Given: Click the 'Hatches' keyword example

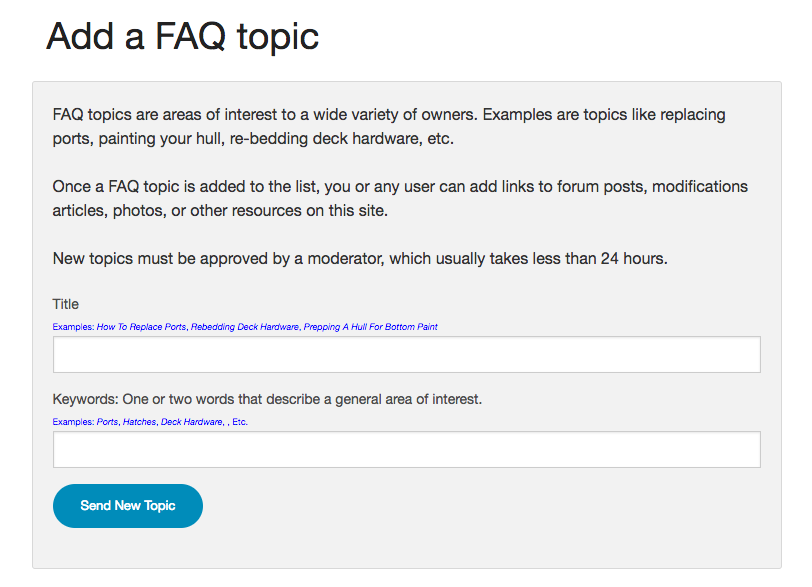Looking at the screenshot, I should click(x=139, y=422).
